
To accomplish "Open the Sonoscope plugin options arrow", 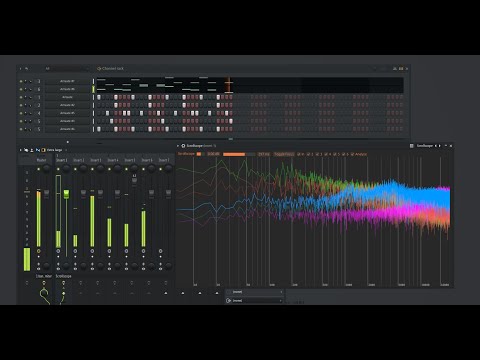I will (x=178, y=146).
